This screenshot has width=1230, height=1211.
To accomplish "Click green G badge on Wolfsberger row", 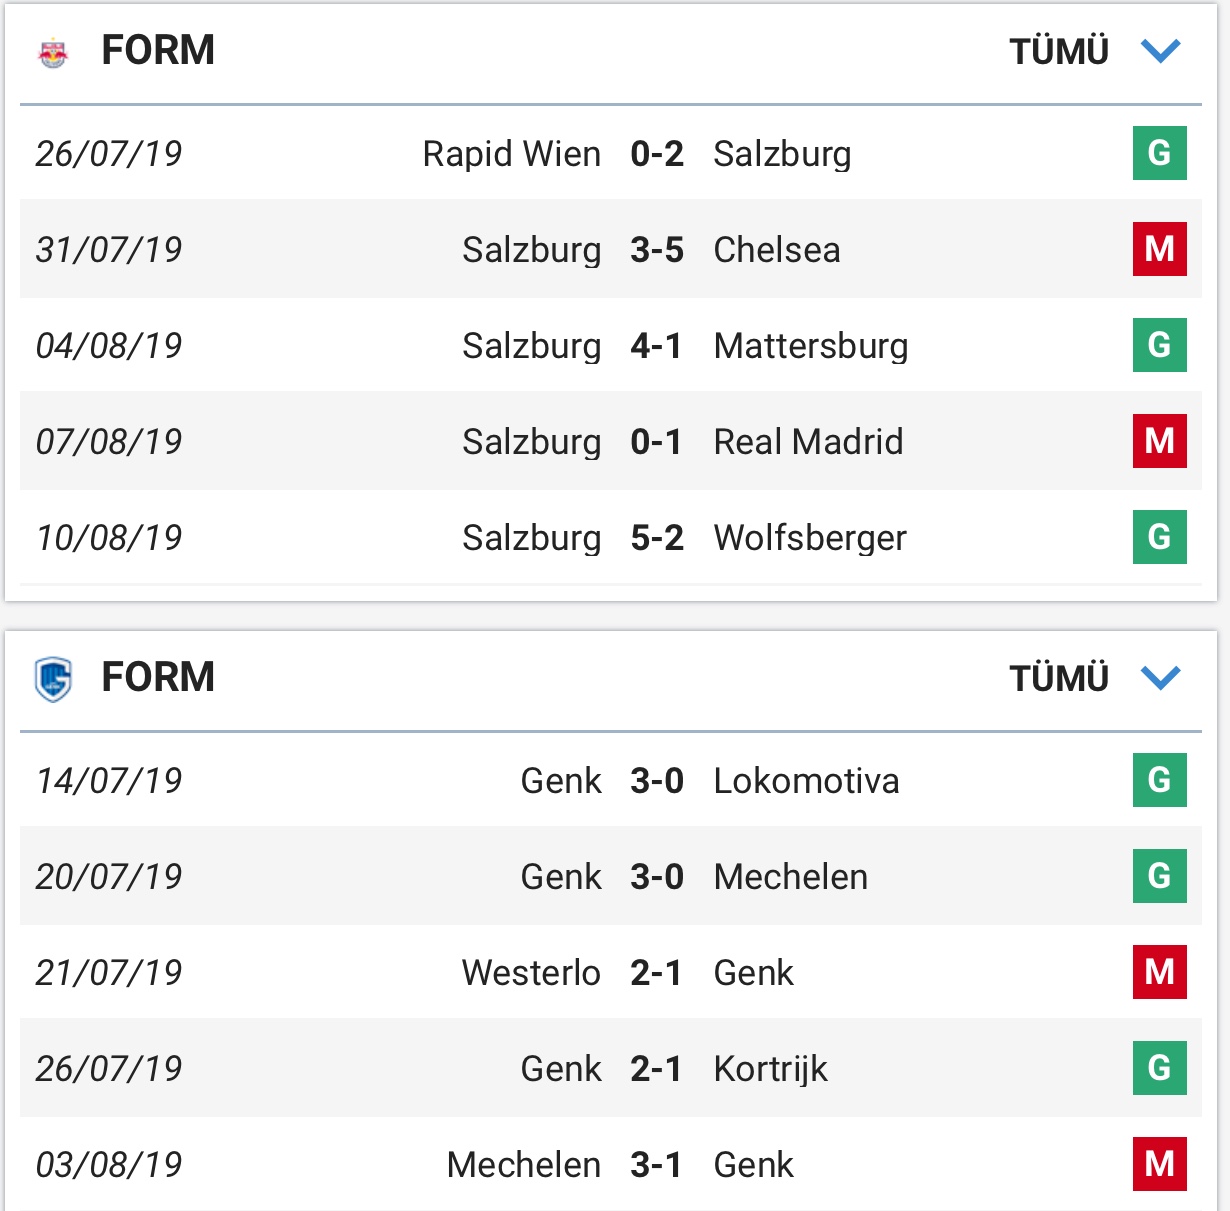I will pyautogui.click(x=1159, y=537).
